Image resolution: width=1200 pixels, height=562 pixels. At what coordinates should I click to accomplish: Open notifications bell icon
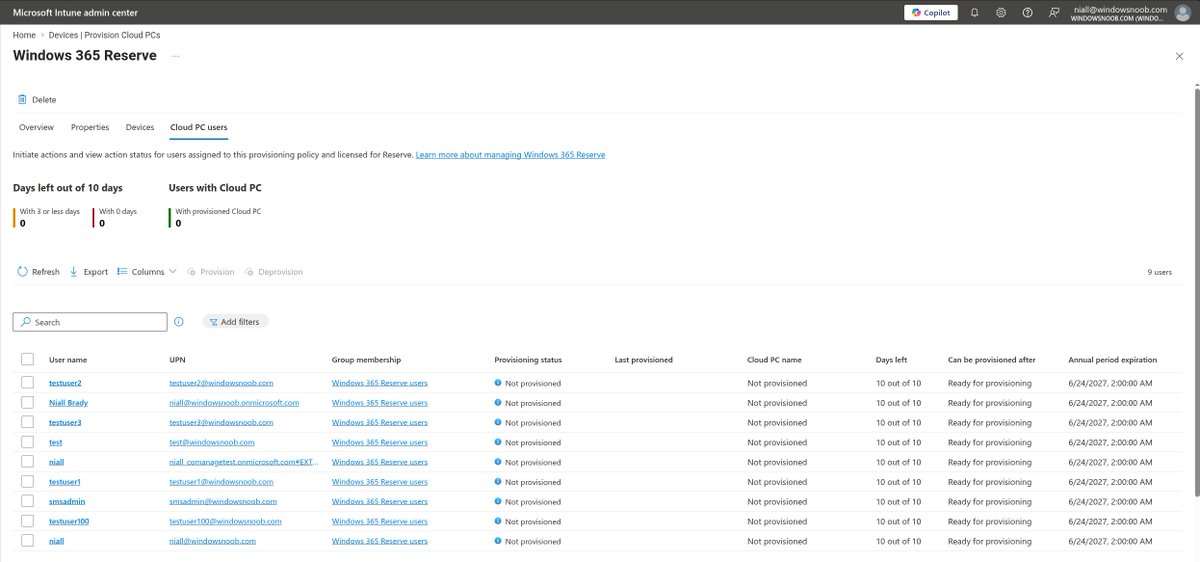975,12
